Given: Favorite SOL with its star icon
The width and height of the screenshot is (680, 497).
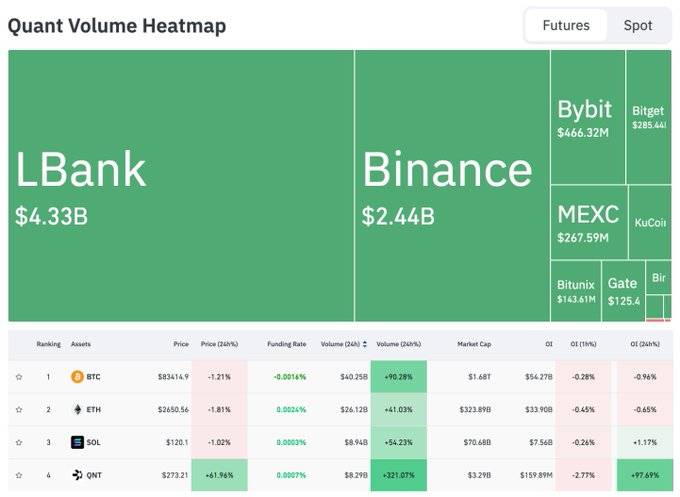Looking at the screenshot, I should [x=19, y=442].
